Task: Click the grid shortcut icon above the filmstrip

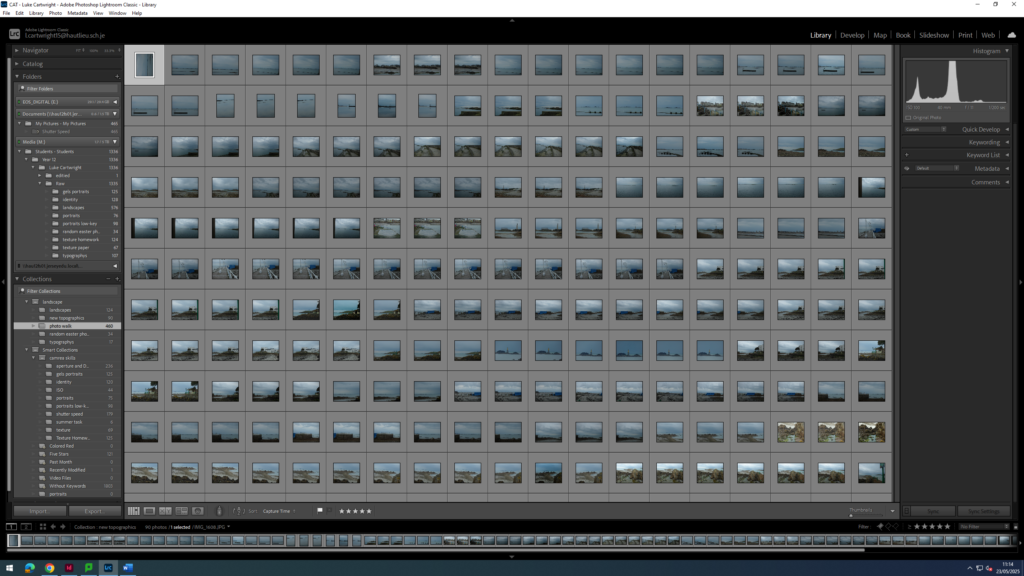Action: (x=43, y=527)
